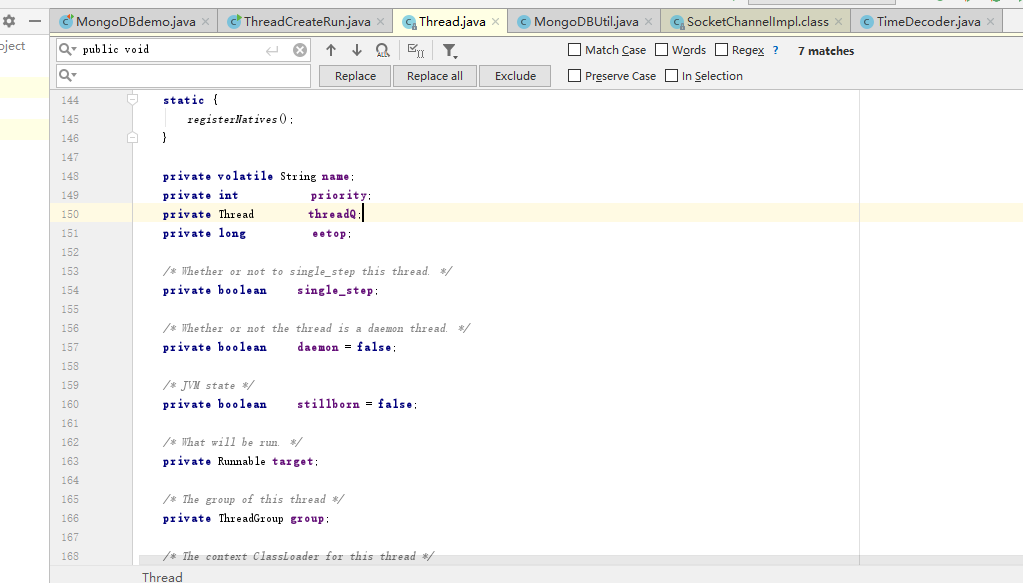Insert new line icon in find field
Viewport: 1023px width, 583px height.
click(272, 50)
